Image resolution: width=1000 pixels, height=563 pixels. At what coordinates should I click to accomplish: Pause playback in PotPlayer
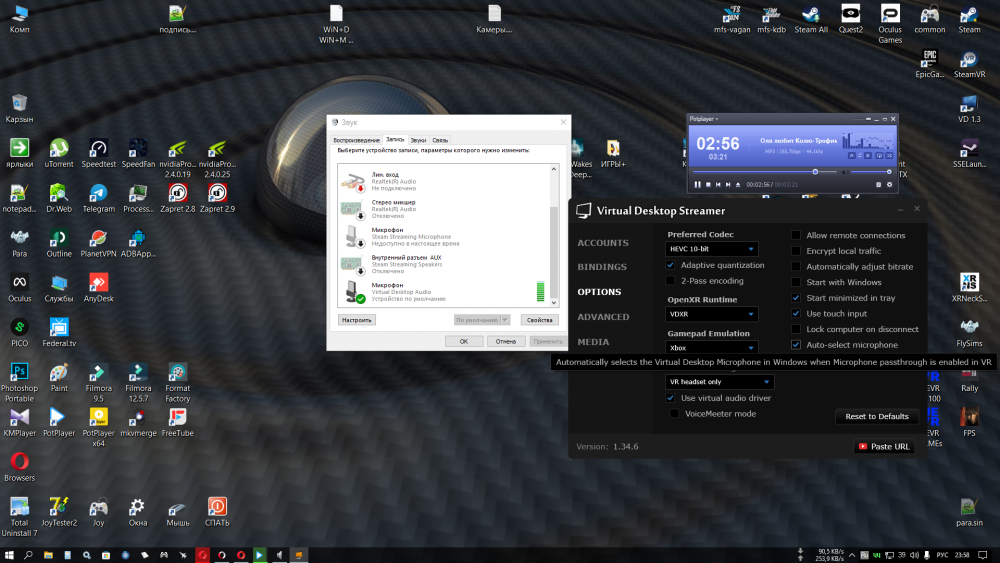[698, 185]
